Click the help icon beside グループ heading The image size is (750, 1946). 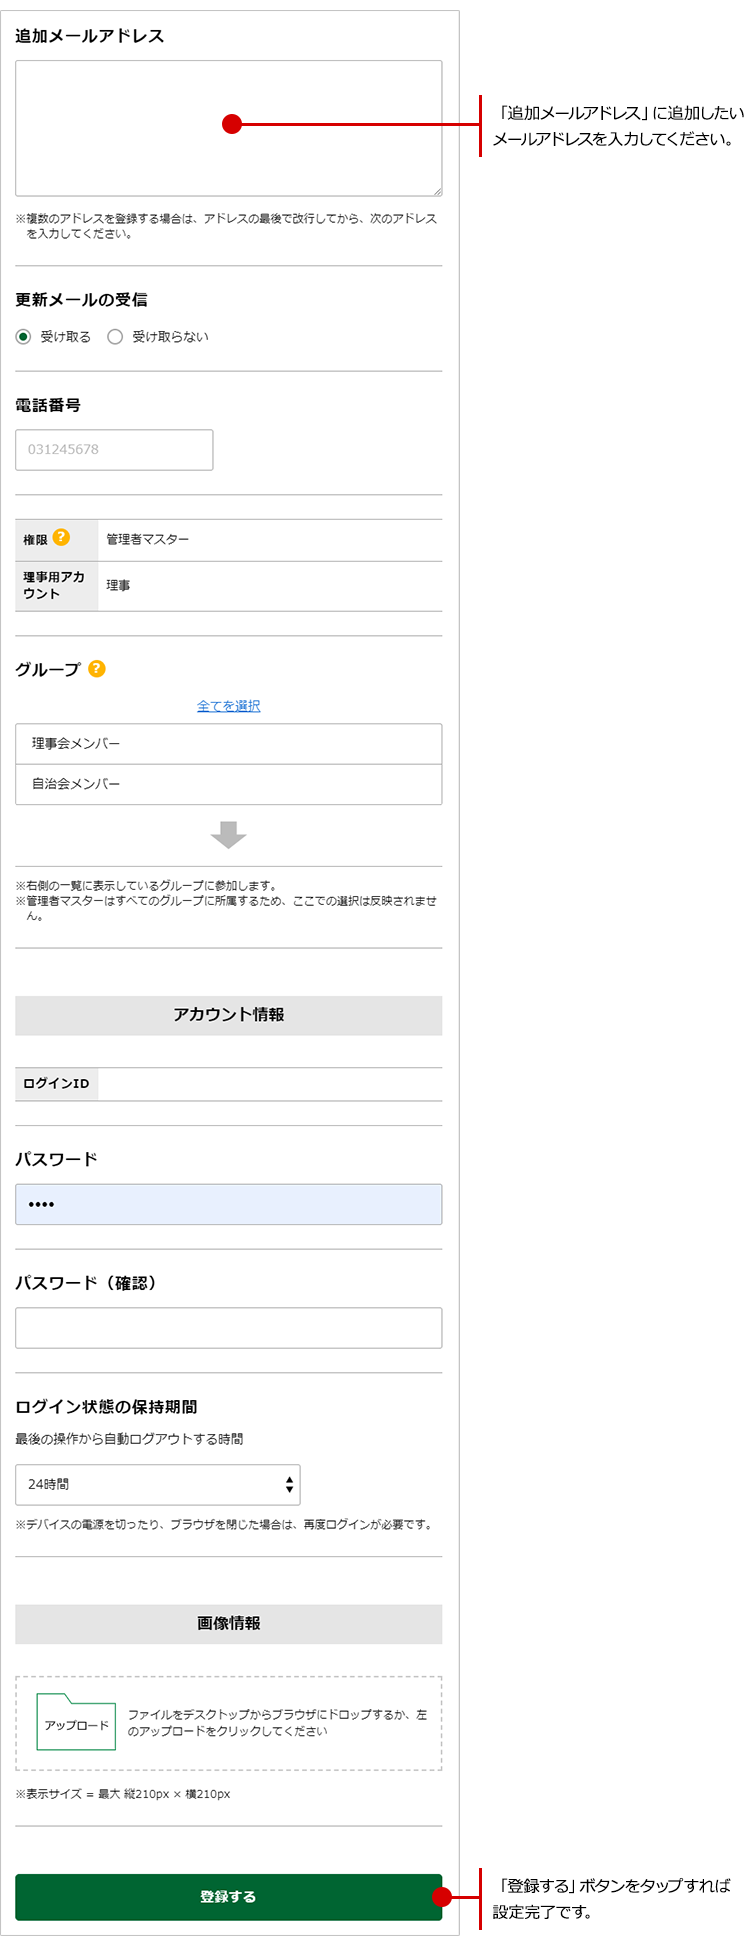click(97, 669)
